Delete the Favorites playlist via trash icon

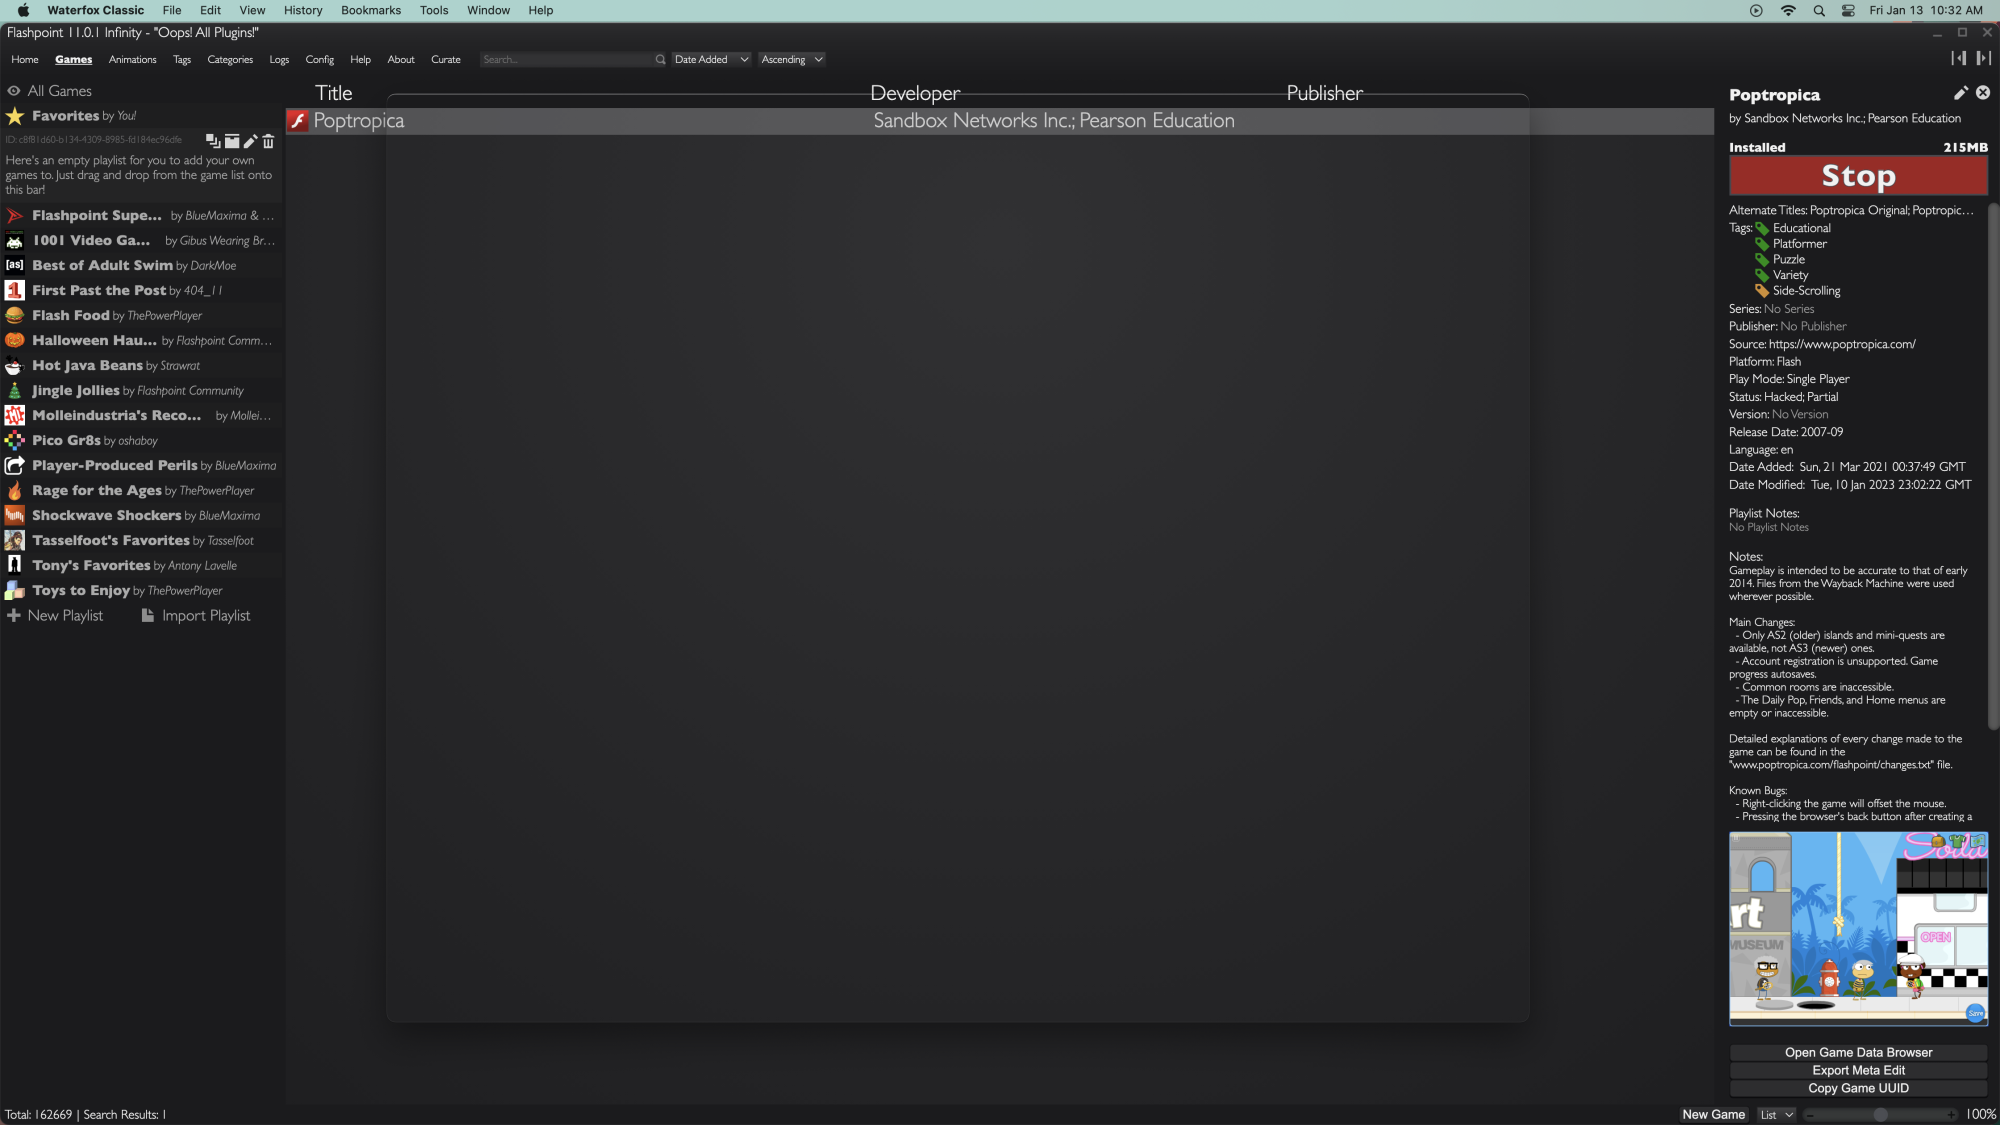click(268, 141)
